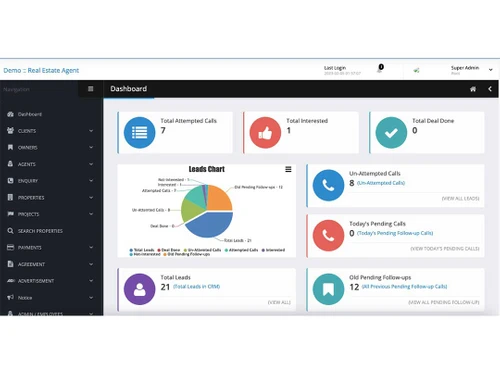500x375 pixels.
Task: Open the Super Admin dropdown arrow
Action: 491,70
